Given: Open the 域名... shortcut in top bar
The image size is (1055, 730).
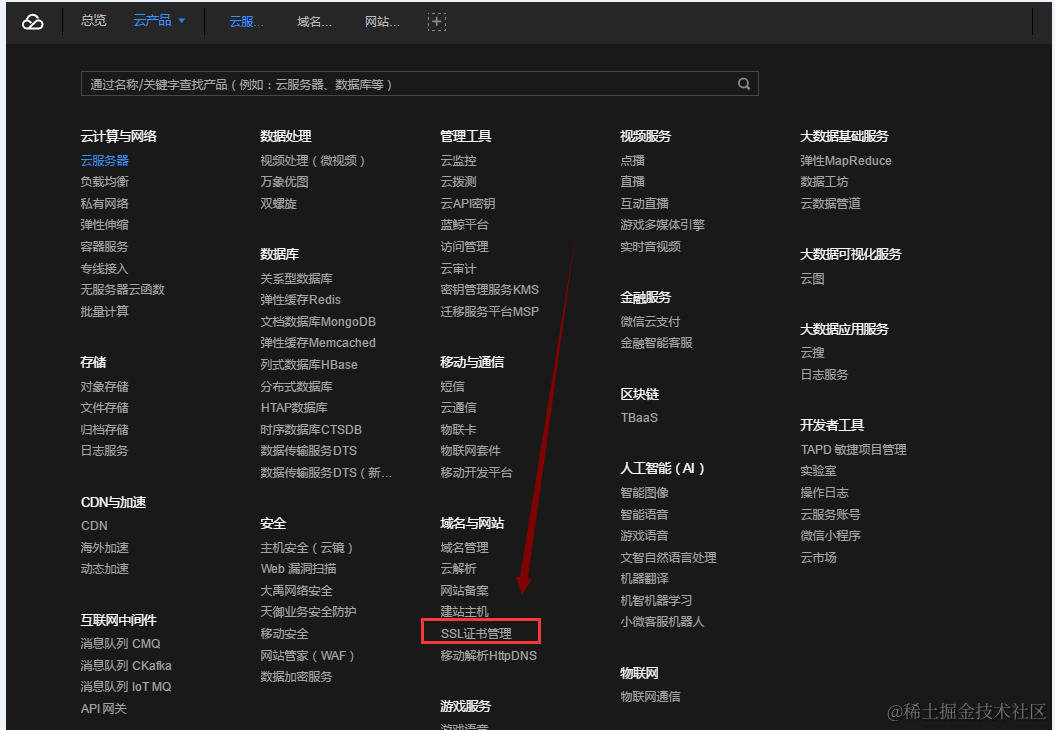Looking at the screenshot, I should pyautogui.click(x=314, y=22).
